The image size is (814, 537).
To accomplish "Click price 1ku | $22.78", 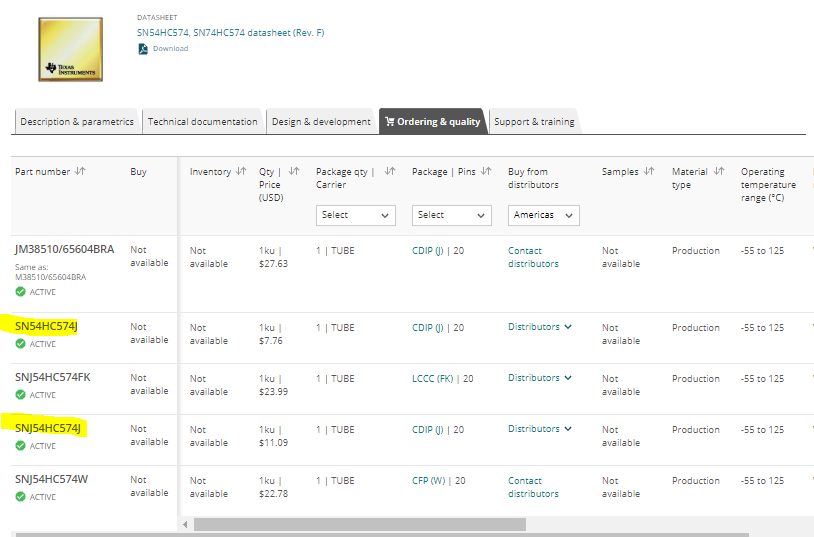I will (273, 487).
